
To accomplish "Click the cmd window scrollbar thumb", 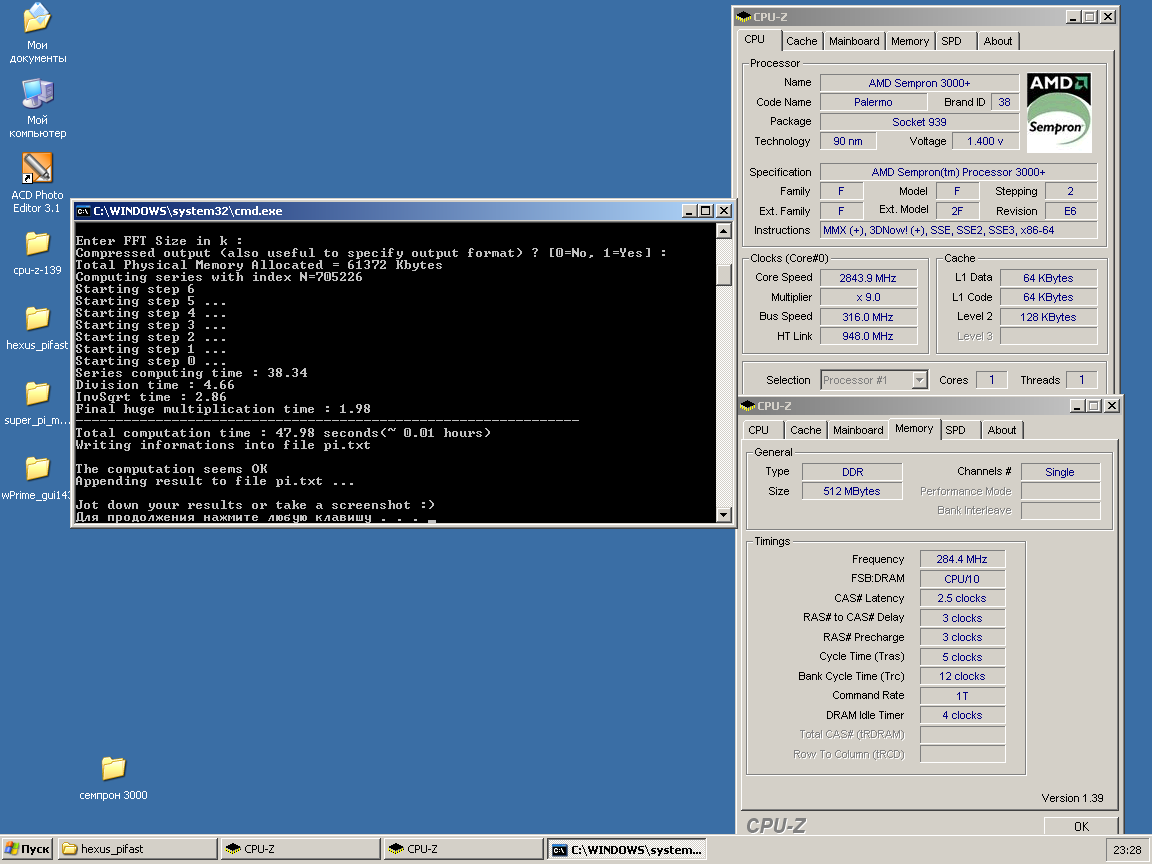I will [724, 275].
